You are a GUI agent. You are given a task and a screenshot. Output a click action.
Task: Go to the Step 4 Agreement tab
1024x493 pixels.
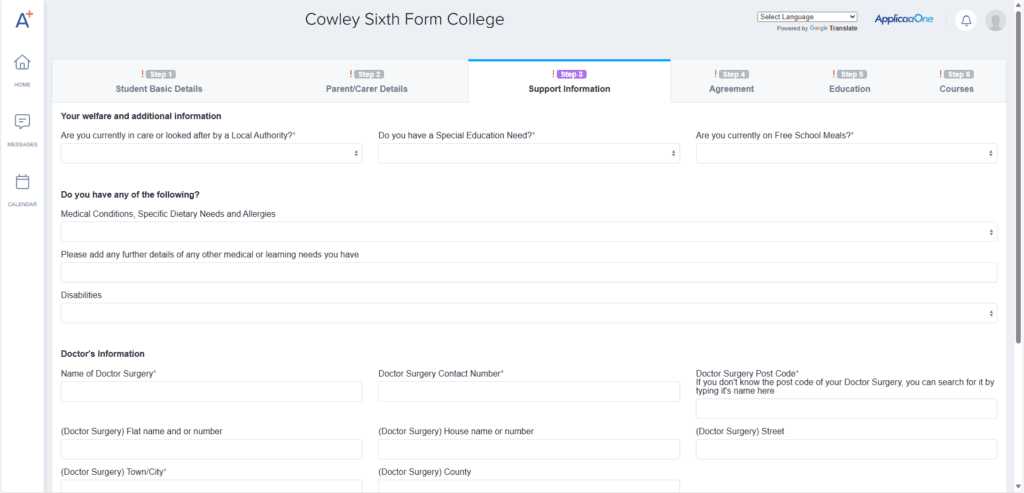click(x=731, y=81)
